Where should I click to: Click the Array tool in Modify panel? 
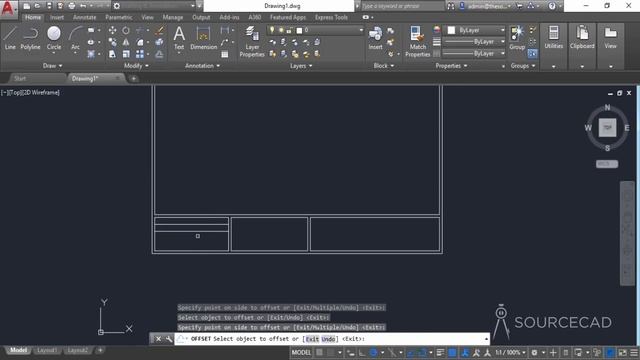coord(140,54)
